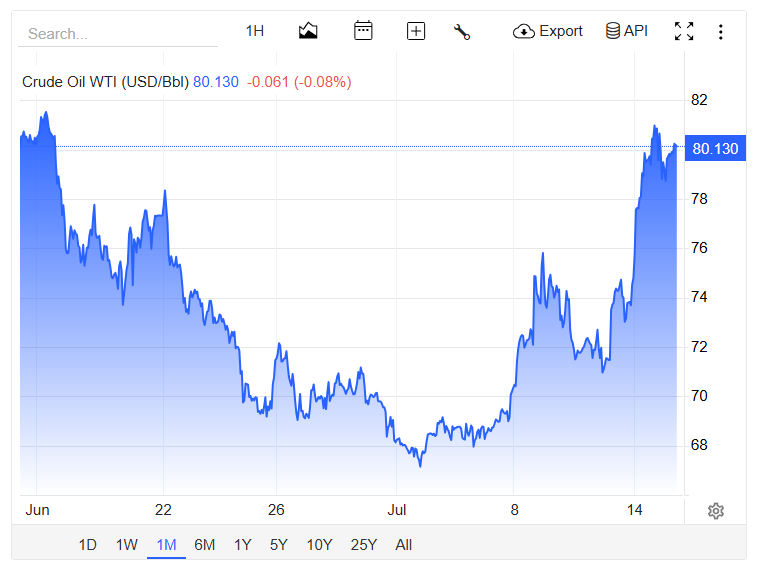Click the 68 y-axis price label
Screen dimensions: 758x571
[x=699, y=445]
